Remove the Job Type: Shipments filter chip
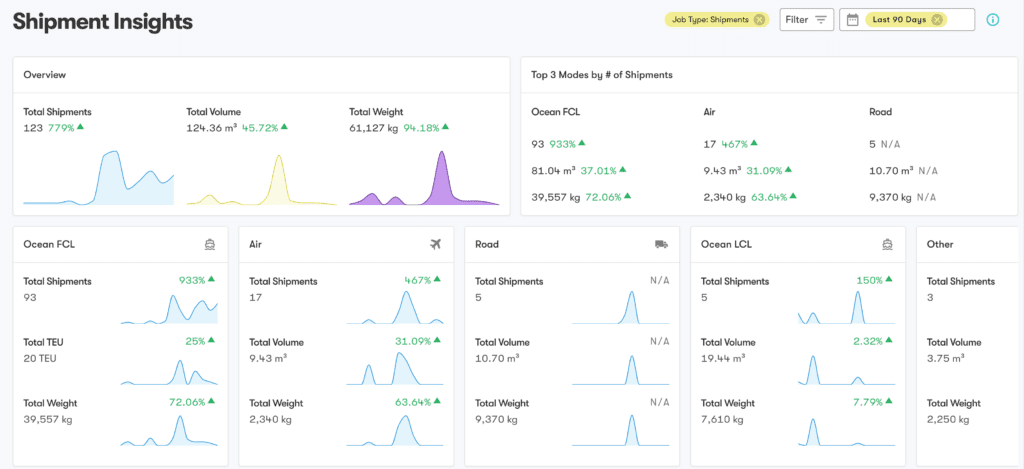The image size is (1024, 469). tap(759, 20)
